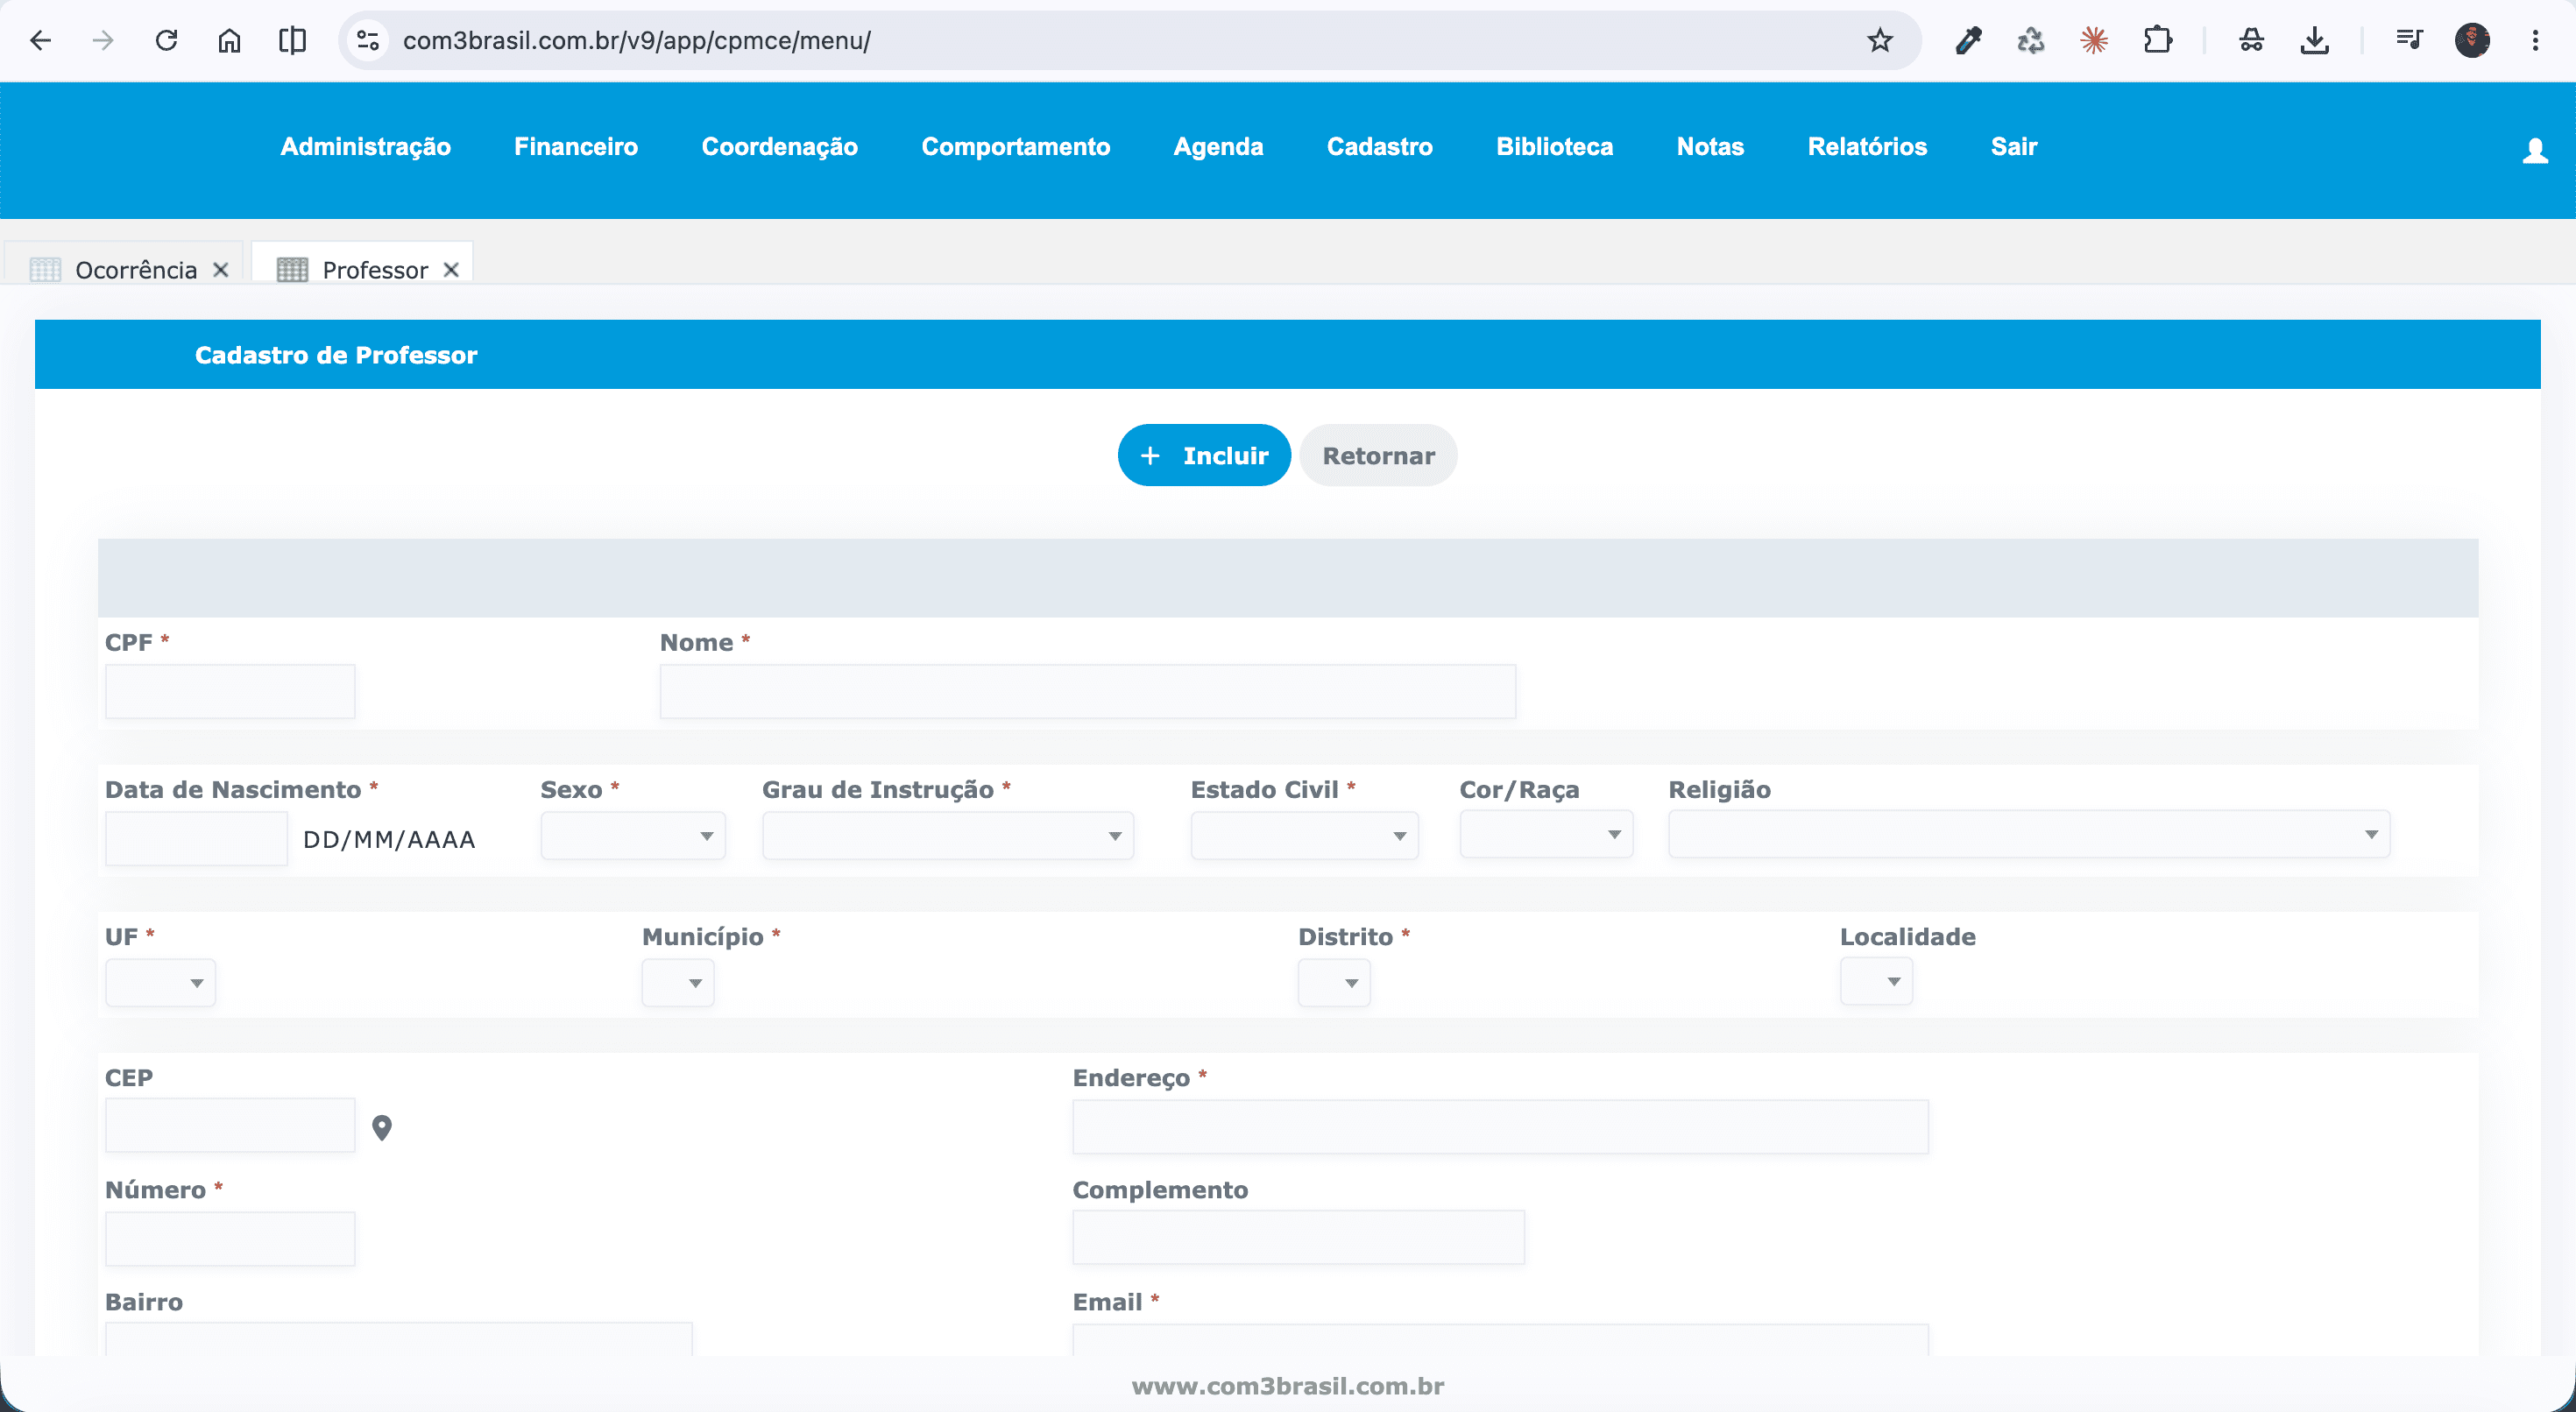Open the user profile icon in header
This screenshot has height=1412, width=2576.
coord(2535,151)
